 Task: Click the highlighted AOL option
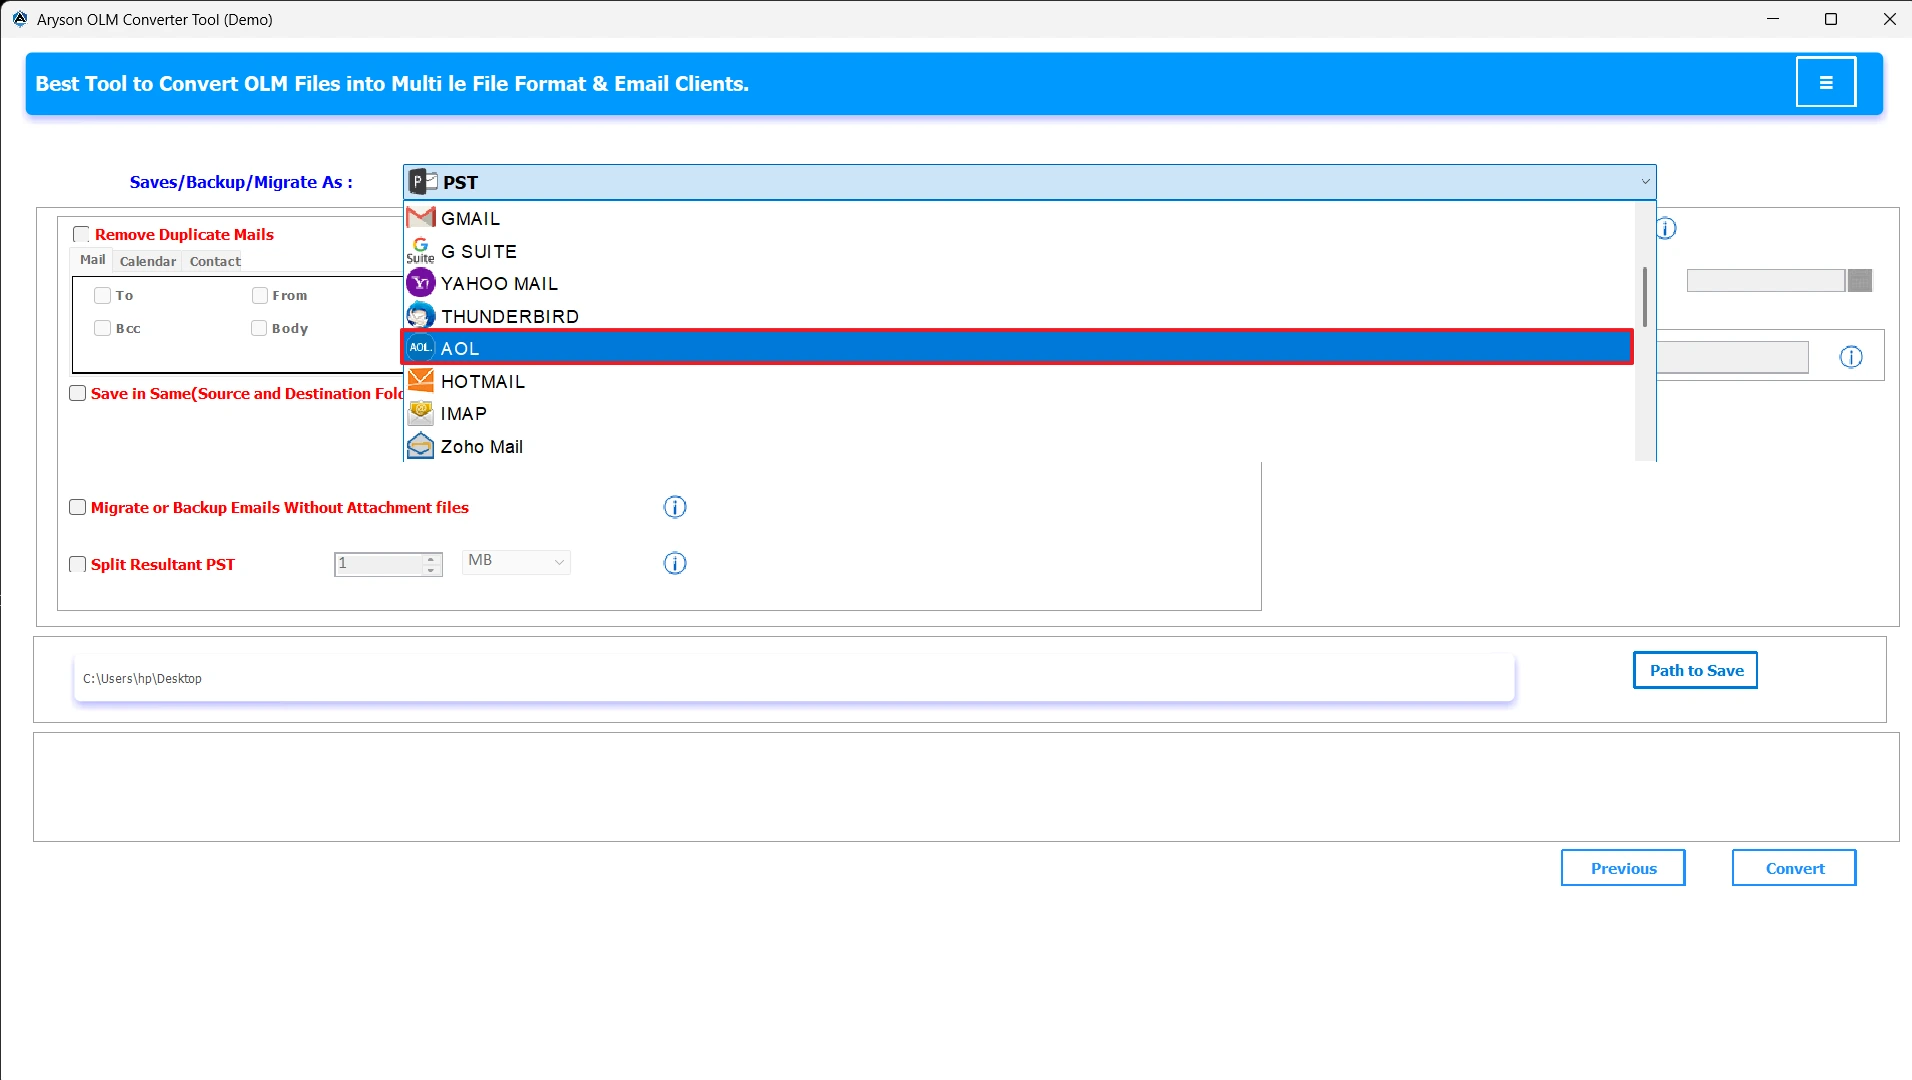pos(461,348)
